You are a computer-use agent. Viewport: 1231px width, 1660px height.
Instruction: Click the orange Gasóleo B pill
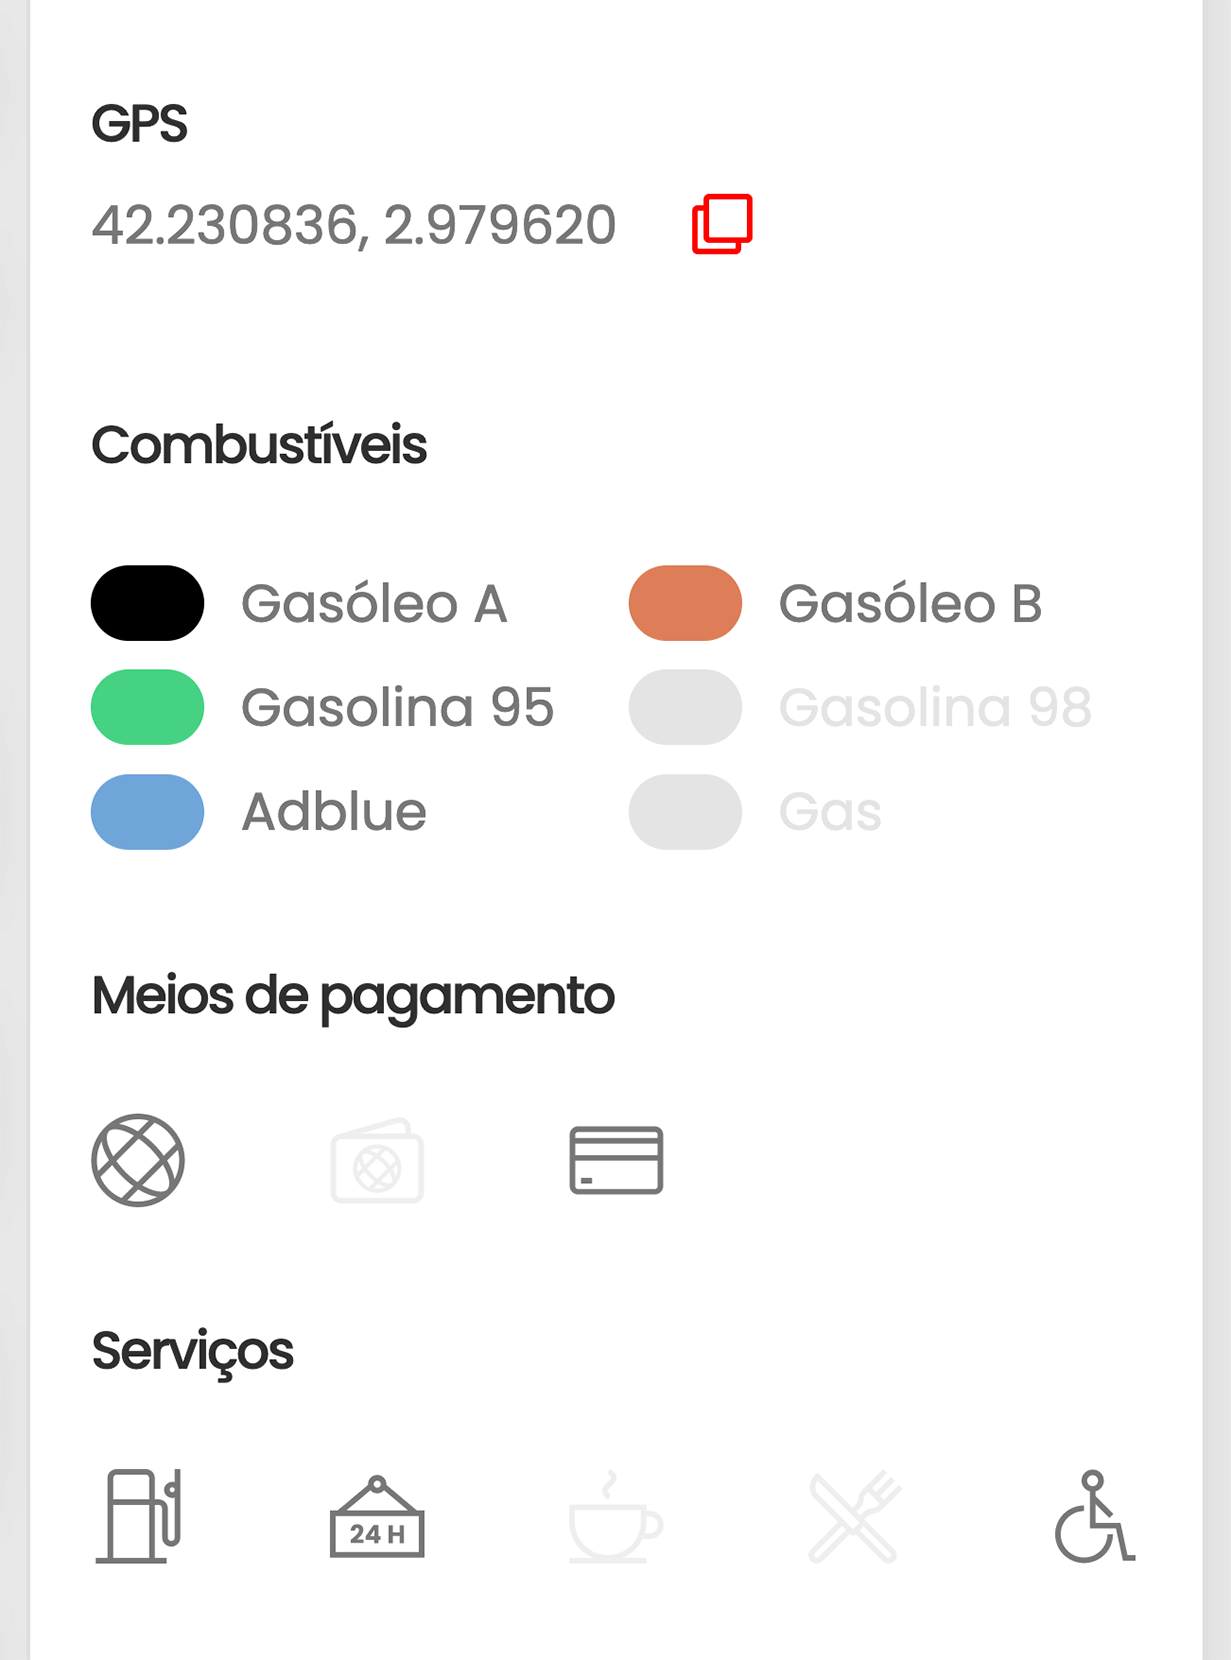coord(685,603)
